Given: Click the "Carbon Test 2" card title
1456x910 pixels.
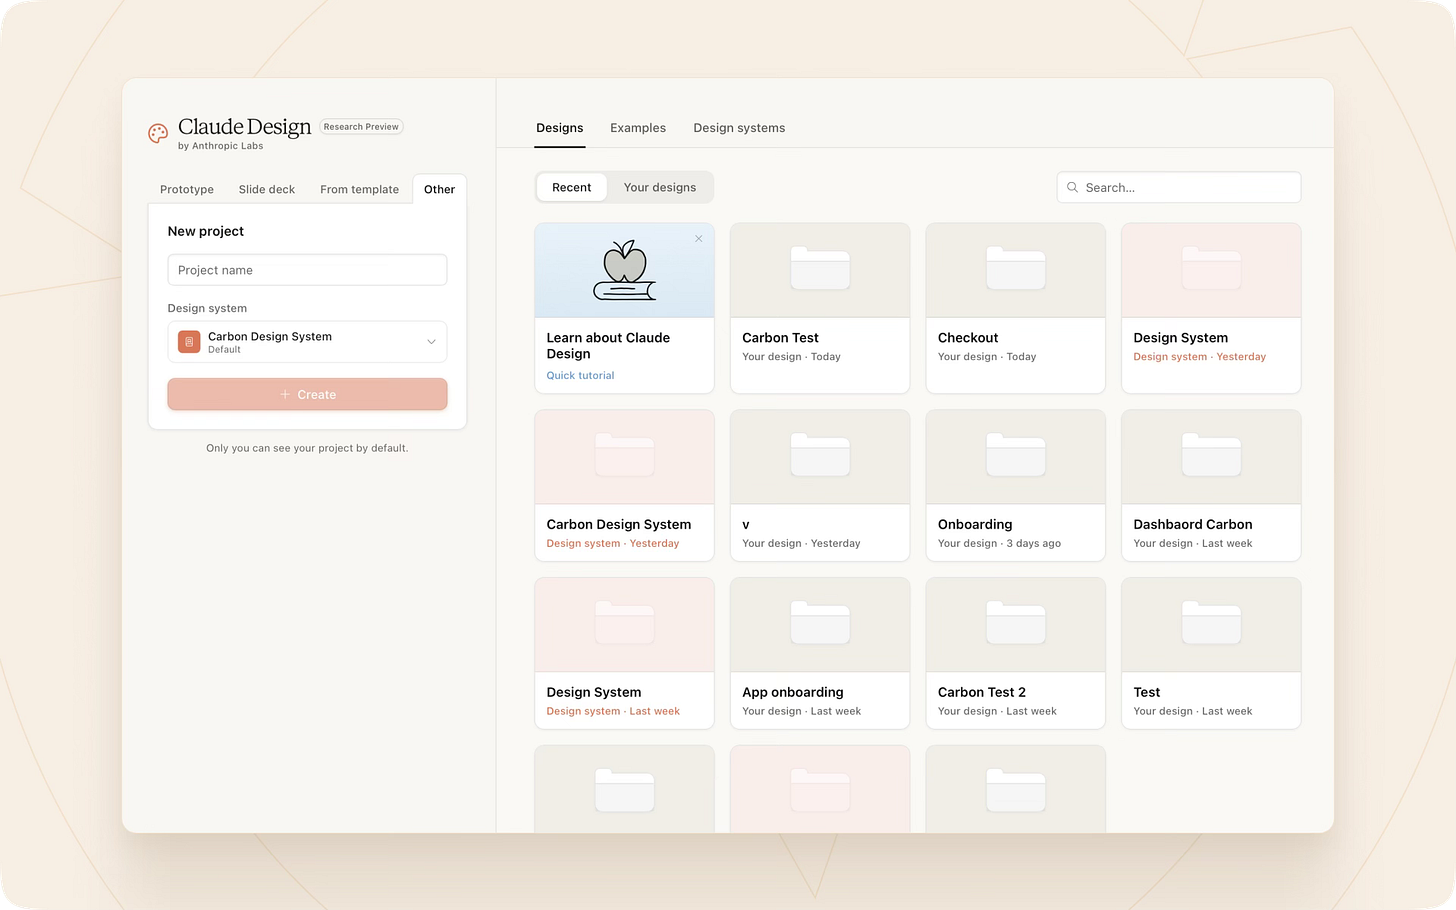Looking at the screenshot, I should coord(982,692).
